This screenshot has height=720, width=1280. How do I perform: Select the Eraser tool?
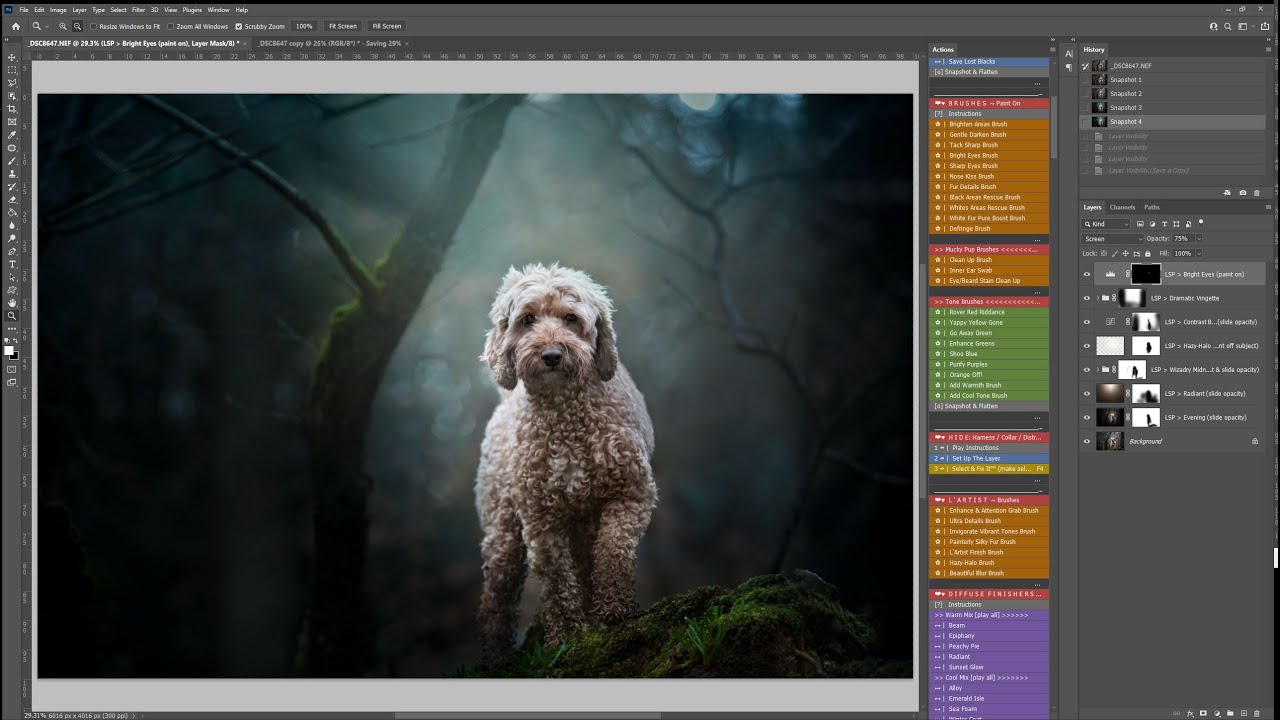13,200
